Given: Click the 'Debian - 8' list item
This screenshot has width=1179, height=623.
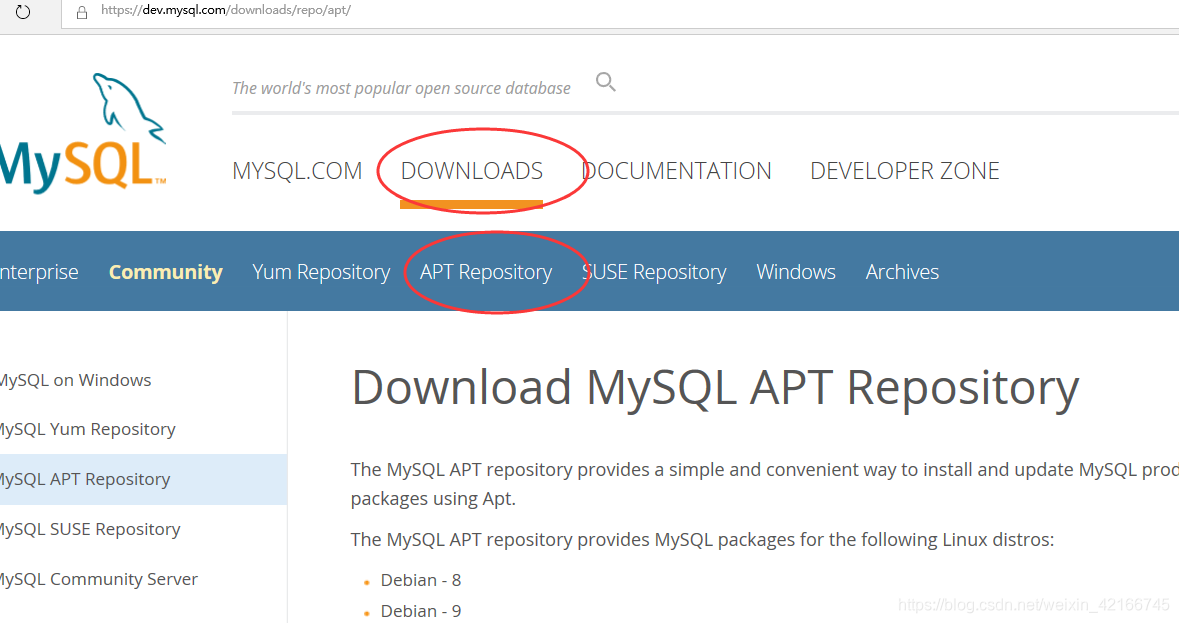Looking at the screenshot, I should click(420, 580).
